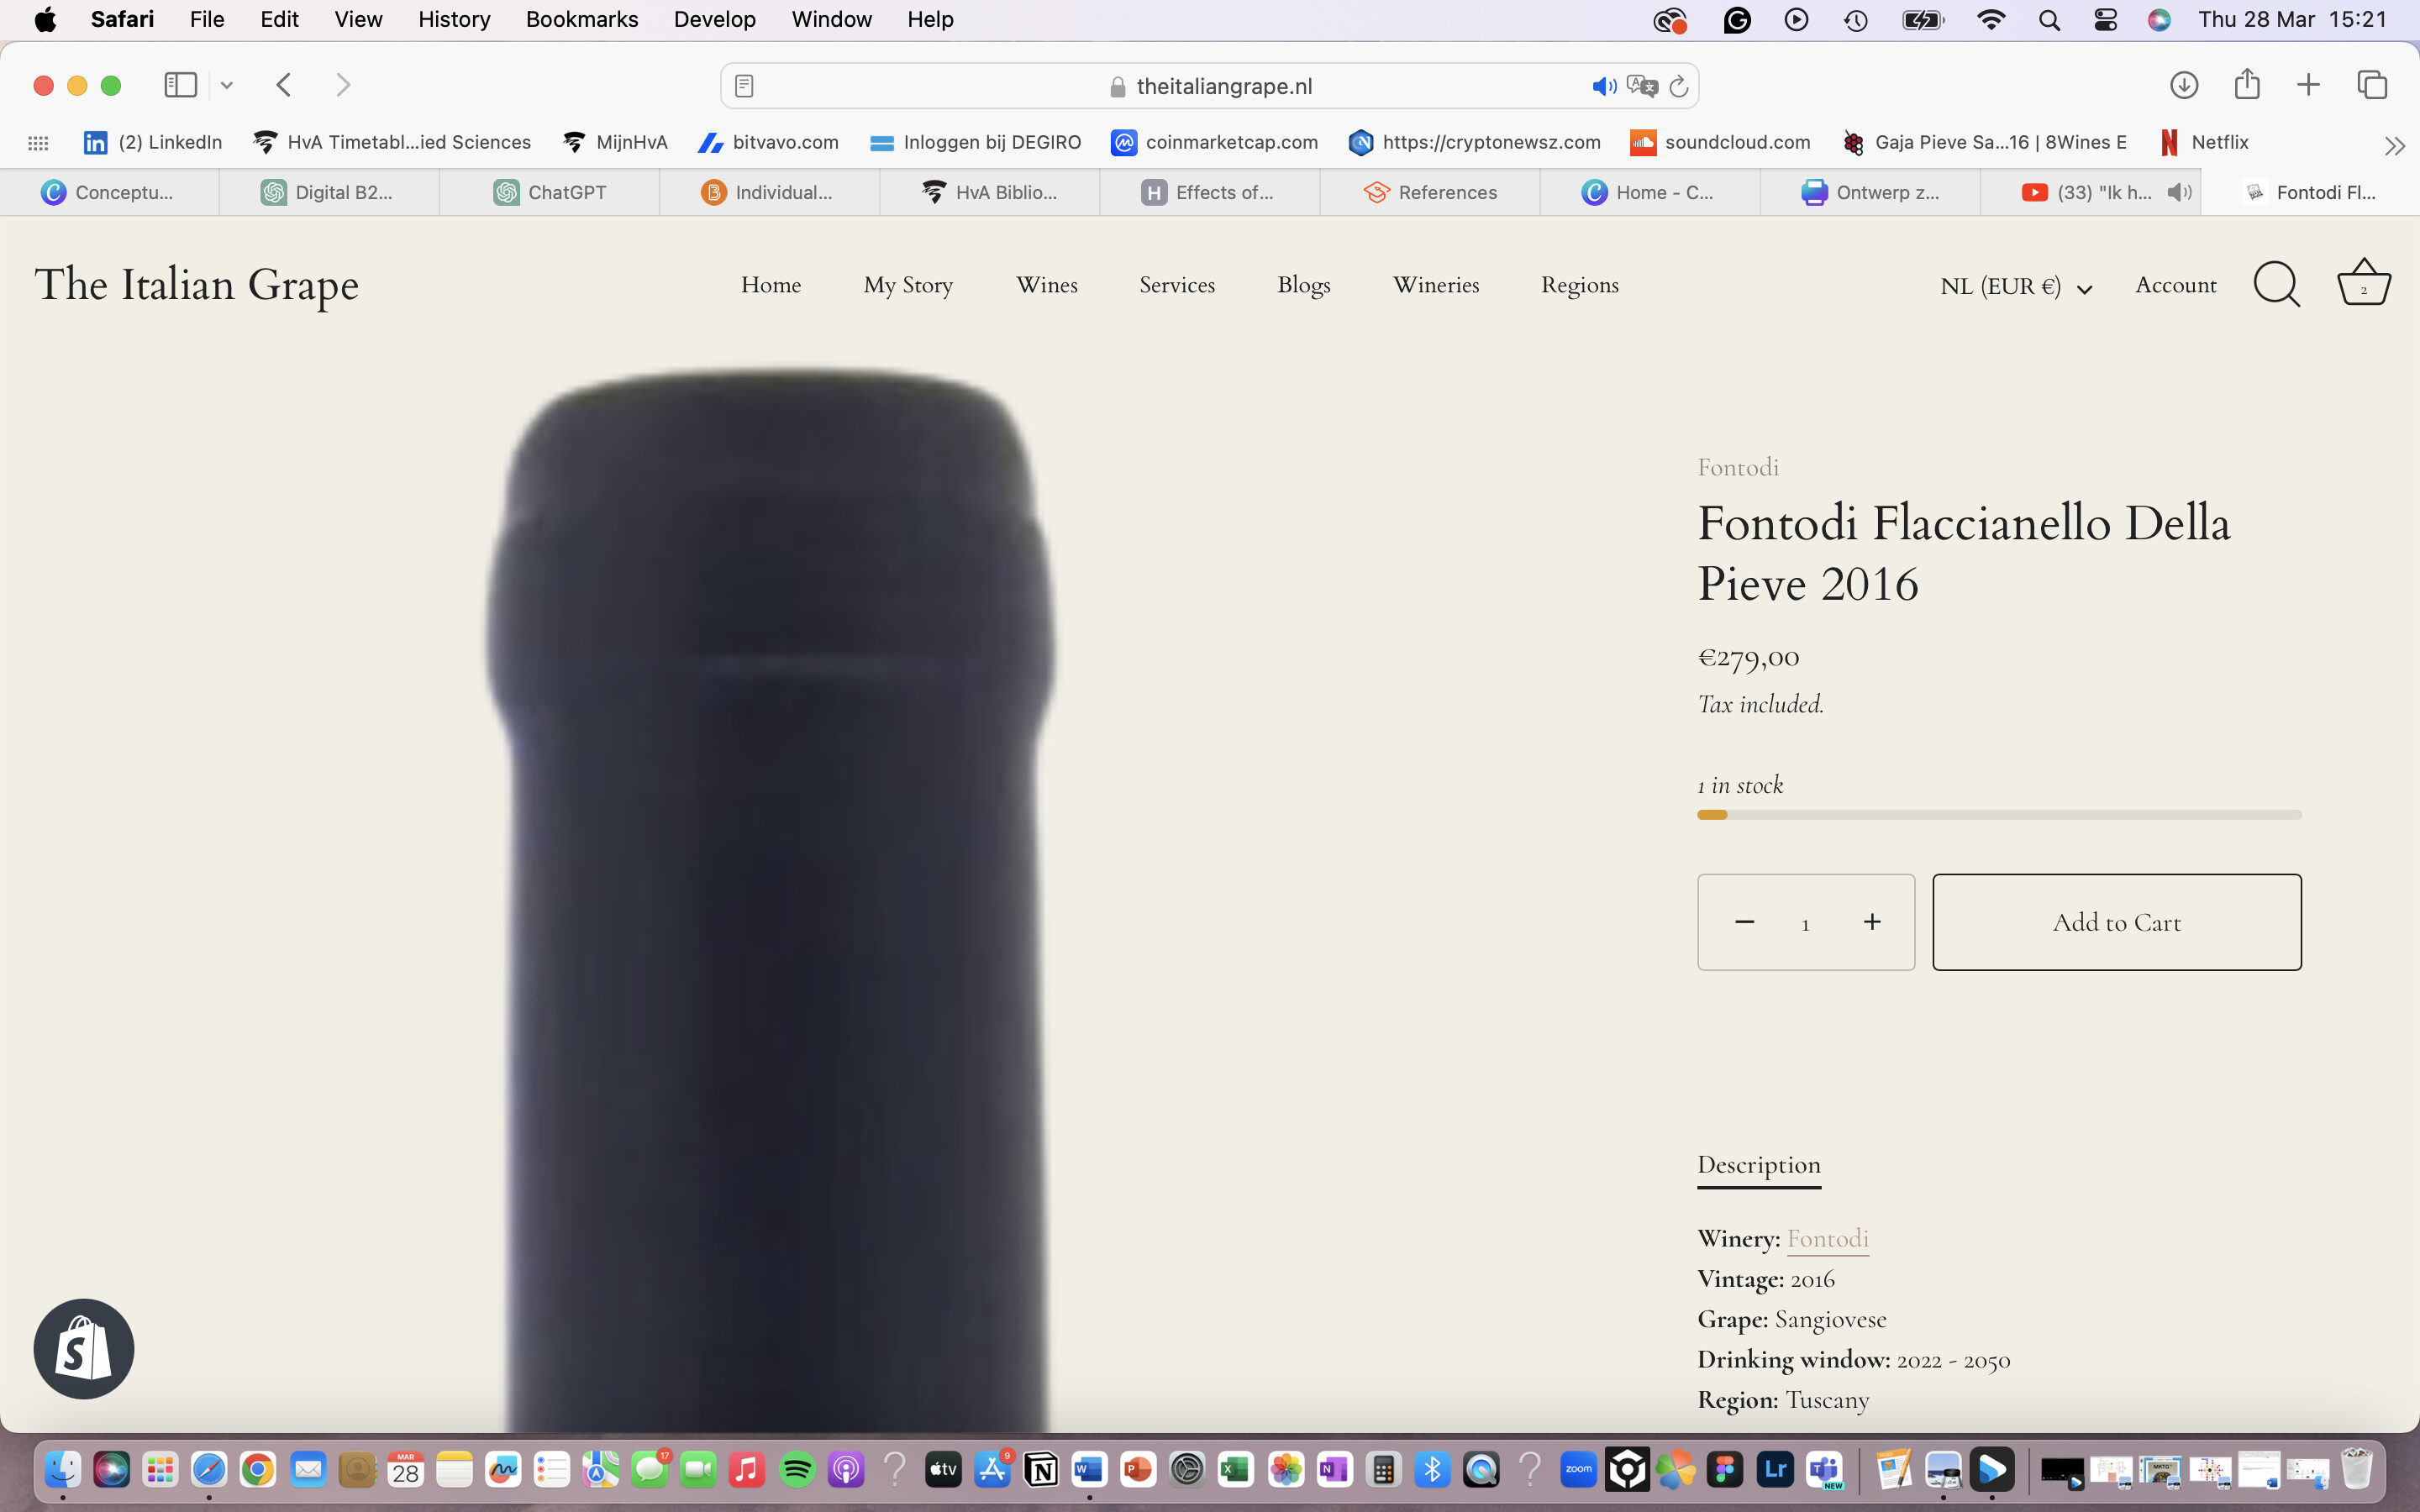Click the Add to Cart button

2116,922
